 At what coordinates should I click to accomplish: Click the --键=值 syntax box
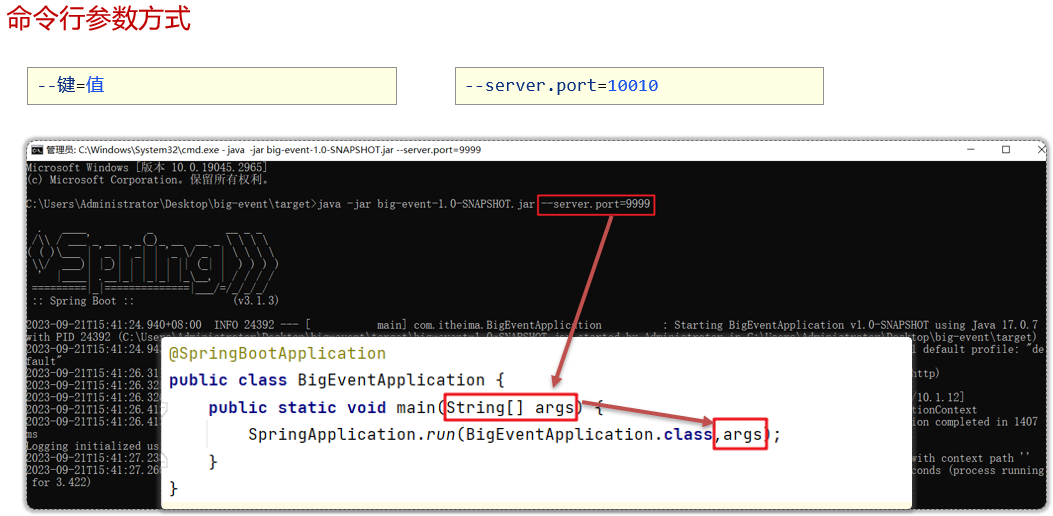coord(212,86)
